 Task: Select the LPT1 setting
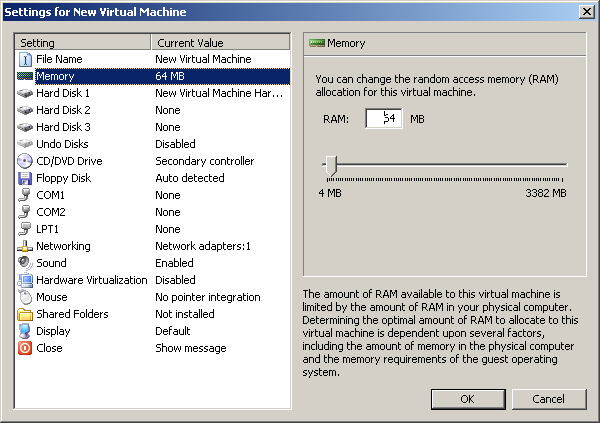point(47,229)
